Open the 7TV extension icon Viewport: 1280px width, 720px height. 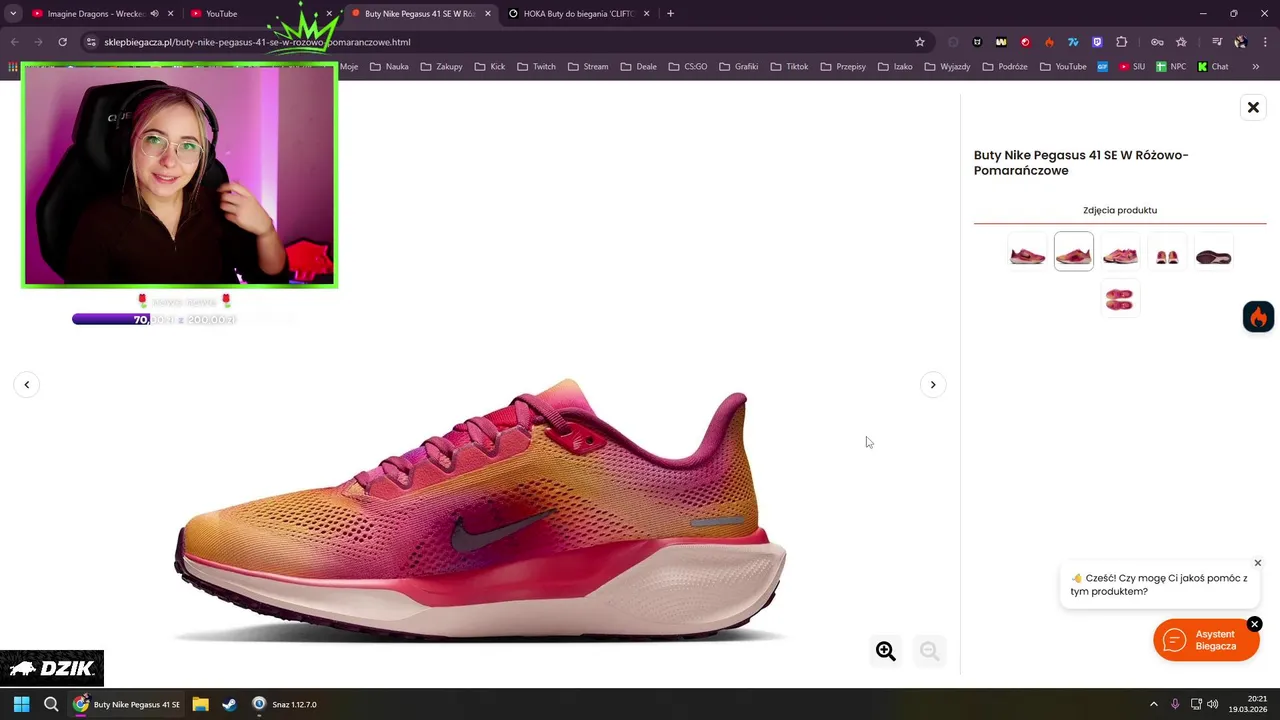pos(1073,42)
